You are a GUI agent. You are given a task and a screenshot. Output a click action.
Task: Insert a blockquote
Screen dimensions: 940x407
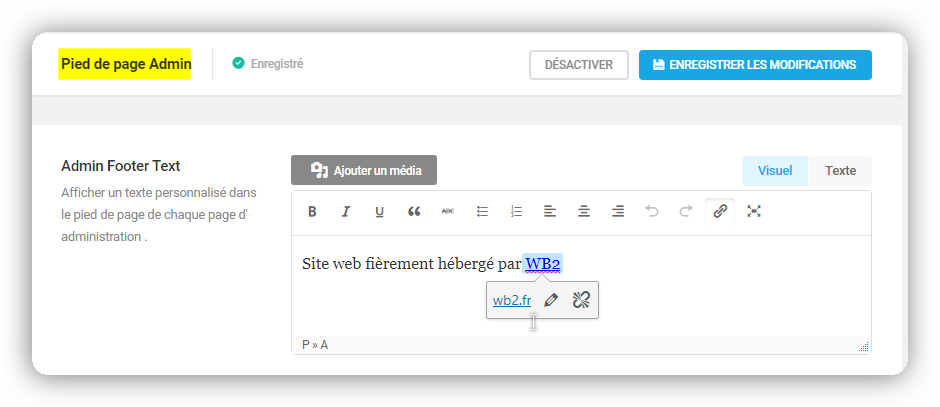point(414,212)
